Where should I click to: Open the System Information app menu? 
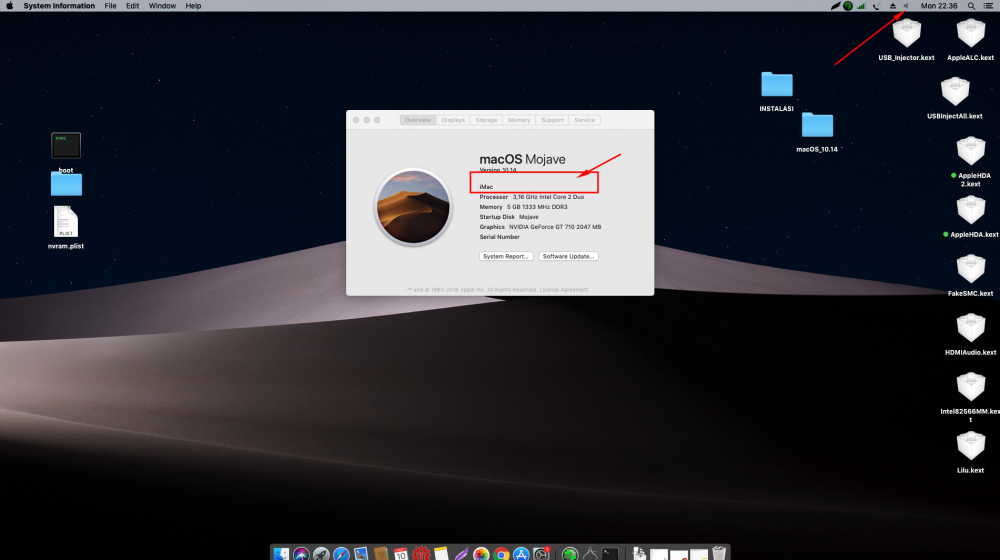59,6
